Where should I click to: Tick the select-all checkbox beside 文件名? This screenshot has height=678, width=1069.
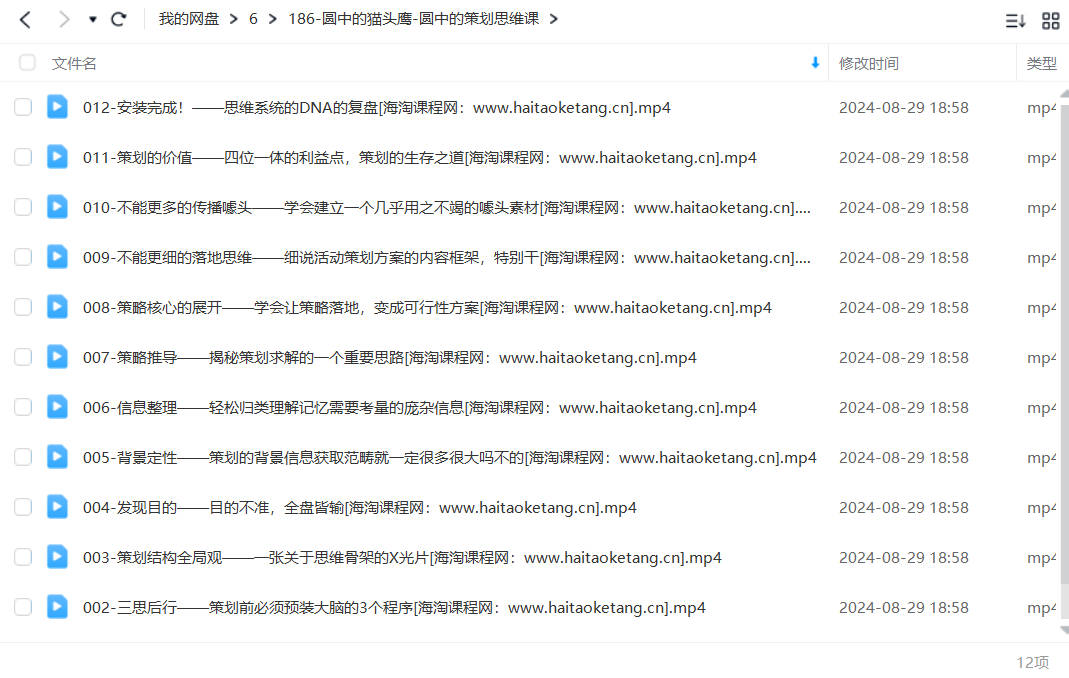pyautogui.click(x=27, y=63)
